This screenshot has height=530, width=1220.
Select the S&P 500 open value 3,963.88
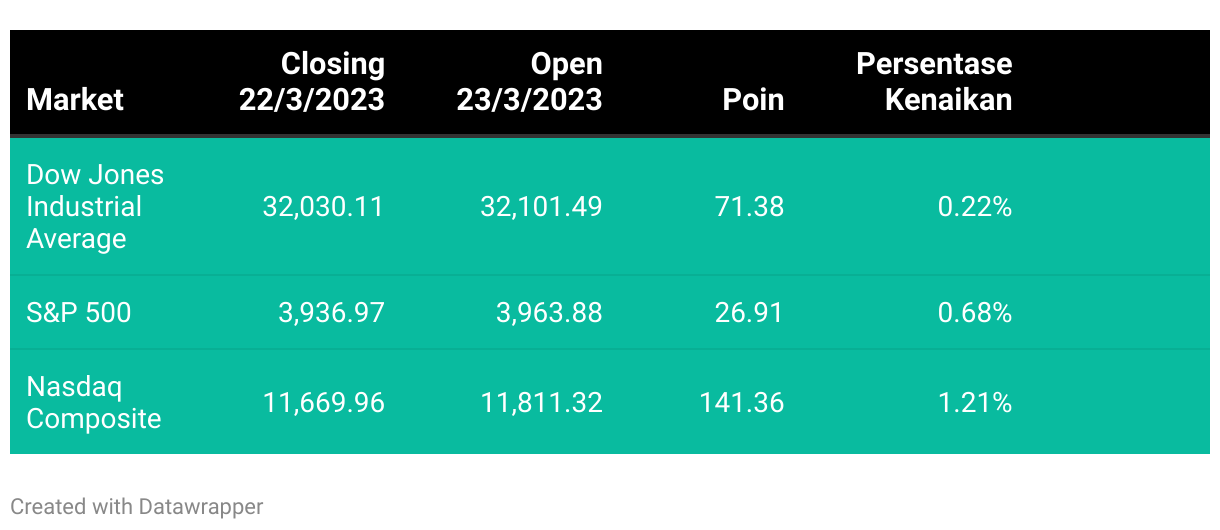pos(549,313)
